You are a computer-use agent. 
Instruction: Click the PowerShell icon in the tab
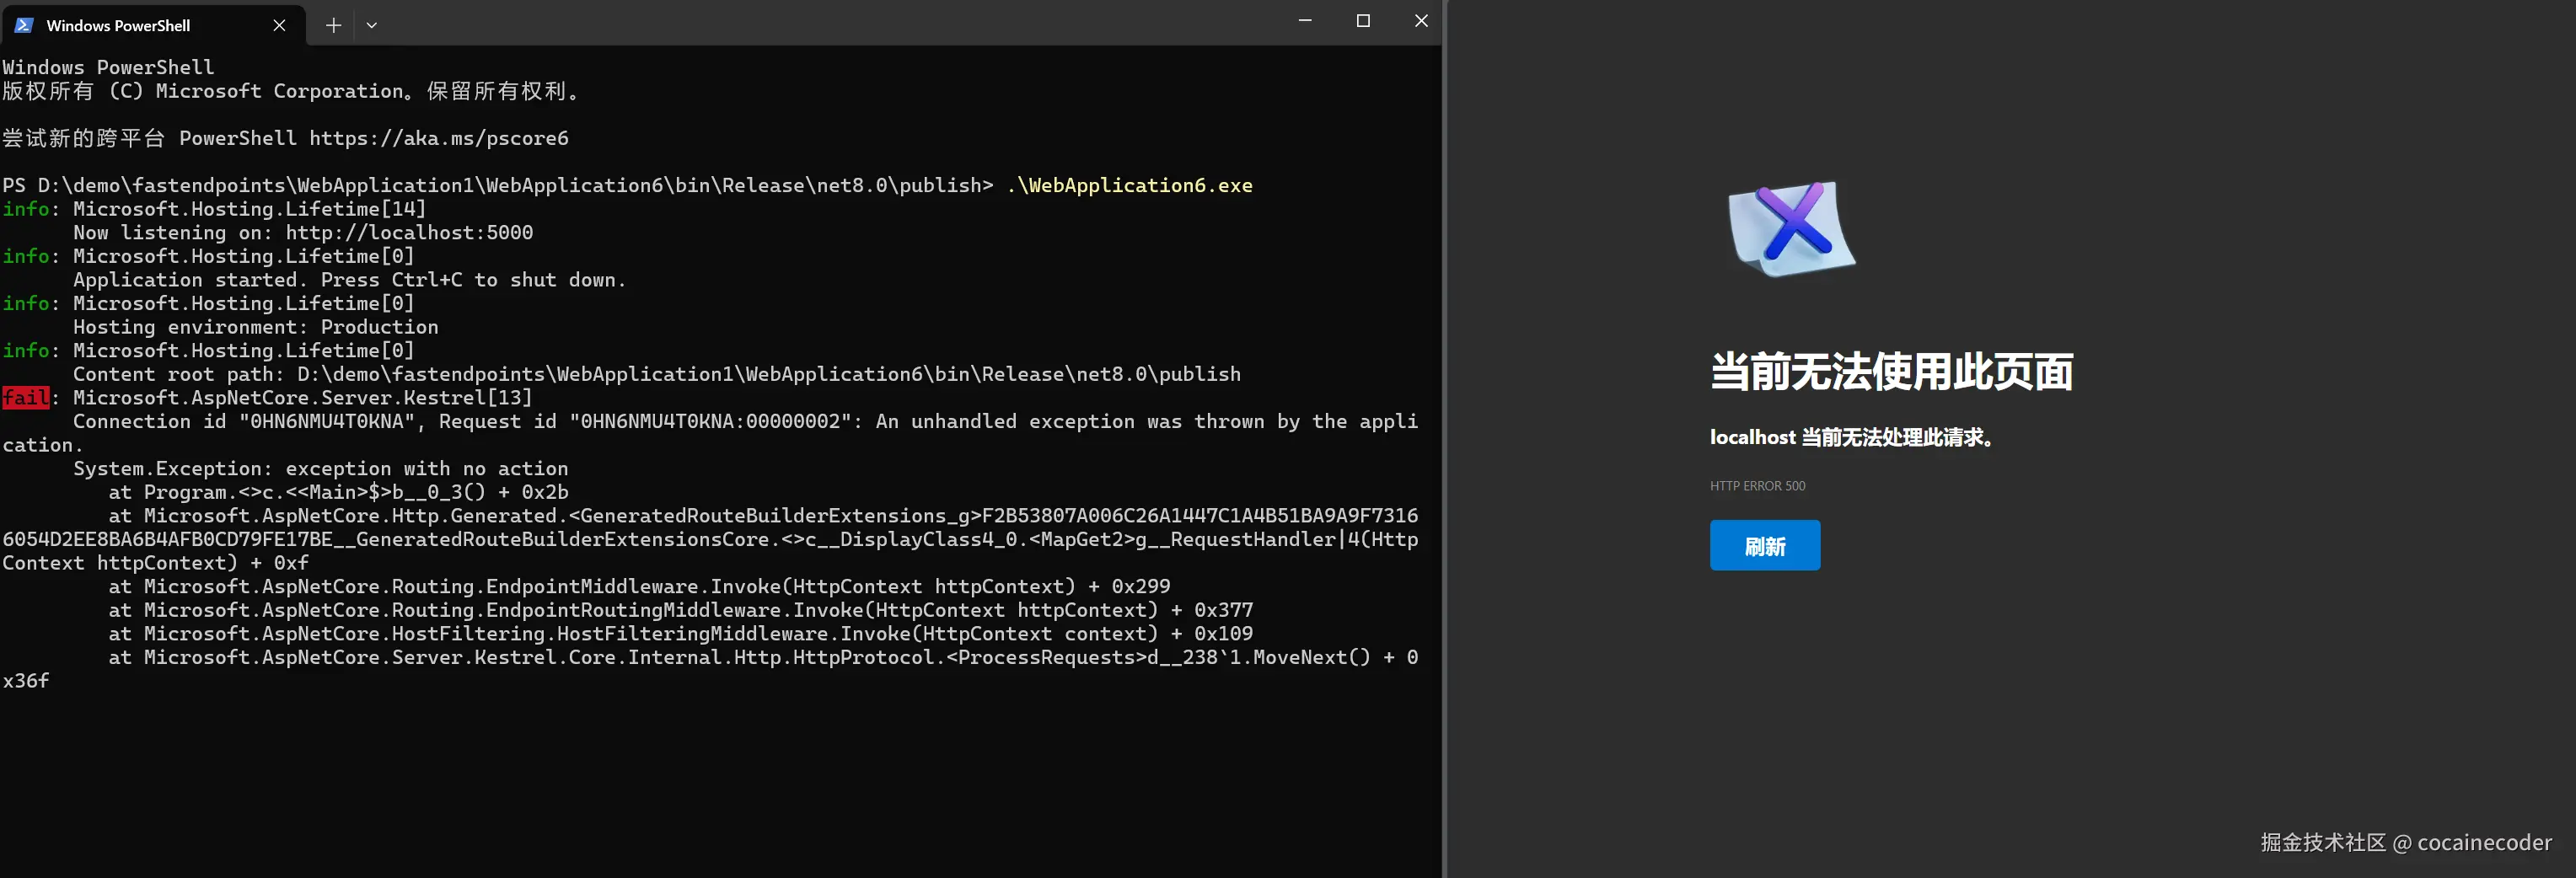[x=25, y=25]
